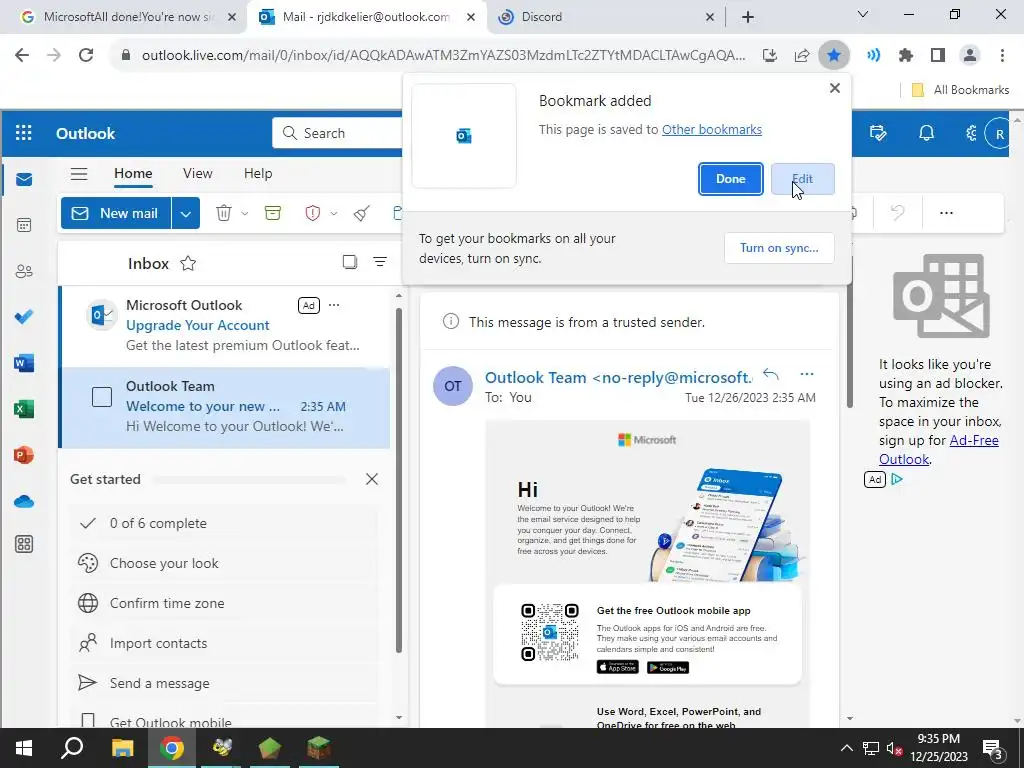Viewport: 1024px width, 768px height.
Task: Click the Archive icon in toolbar
Action: pos(272,213)
